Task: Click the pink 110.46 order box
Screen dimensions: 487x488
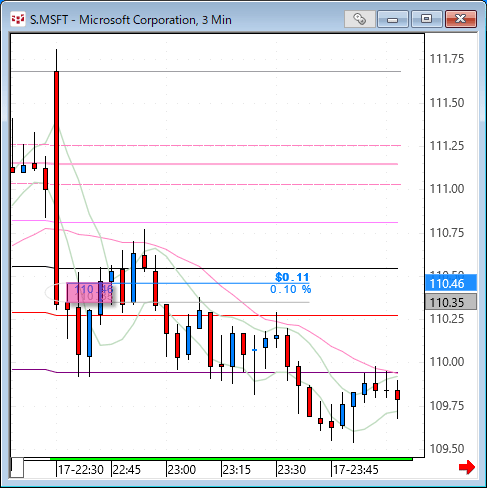Action: 89,293
